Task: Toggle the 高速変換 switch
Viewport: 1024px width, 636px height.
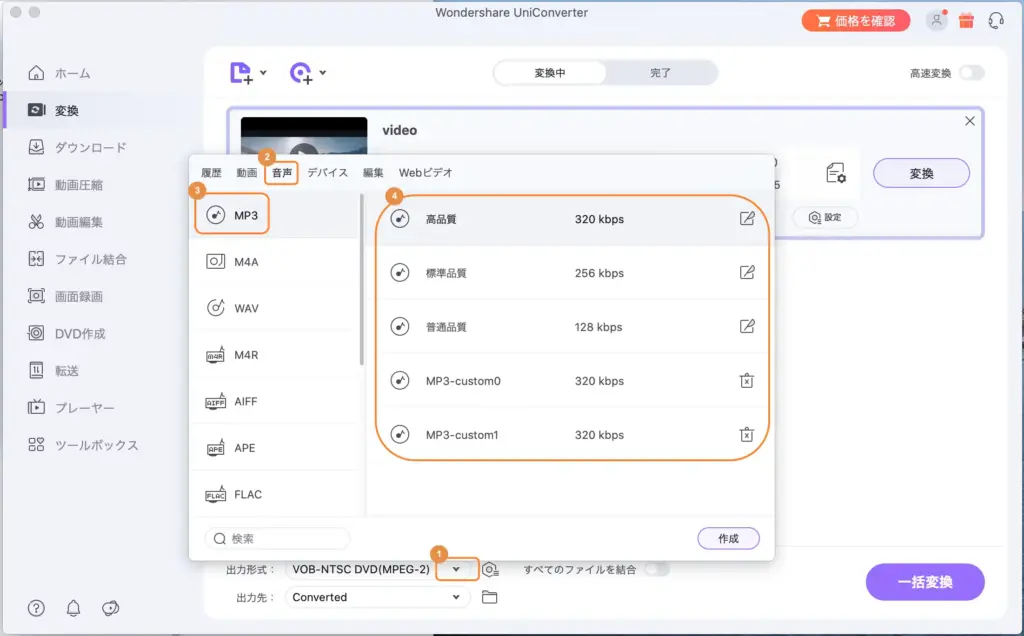Action: pos(971,73)
